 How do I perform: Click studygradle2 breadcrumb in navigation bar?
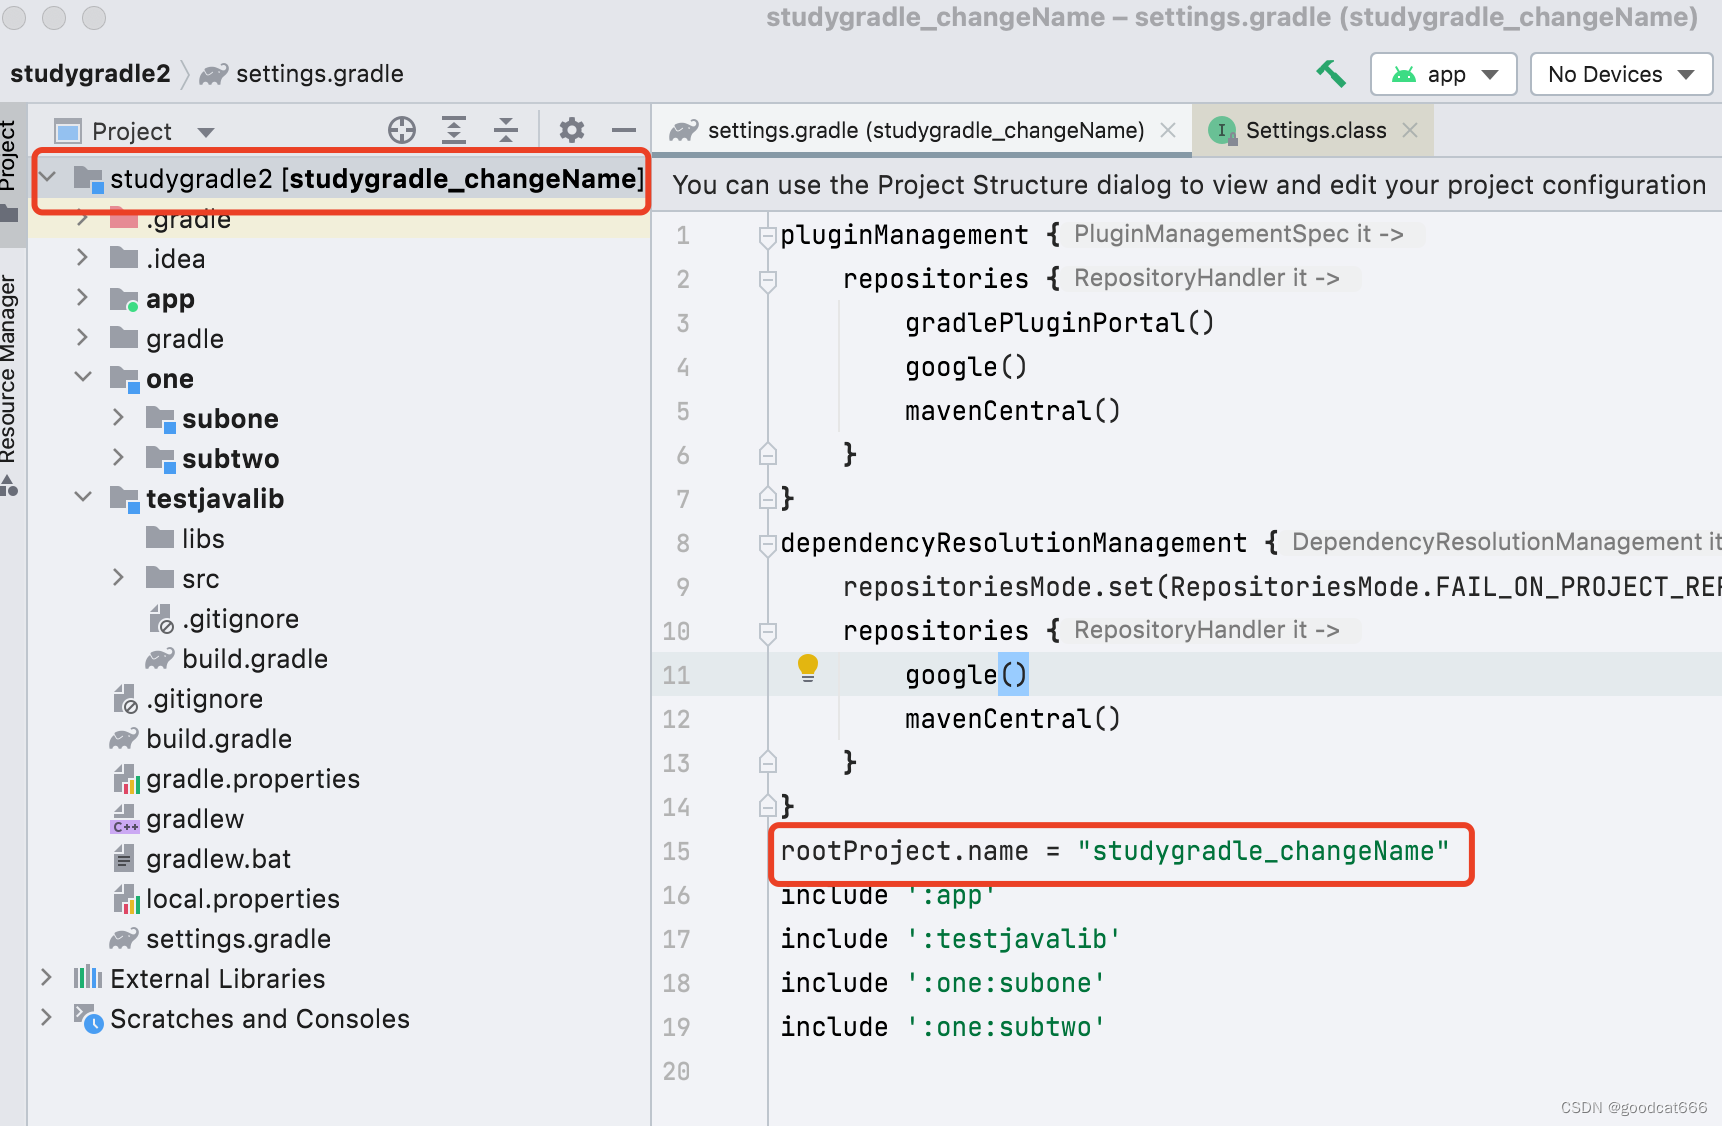(x=90, y=74)
